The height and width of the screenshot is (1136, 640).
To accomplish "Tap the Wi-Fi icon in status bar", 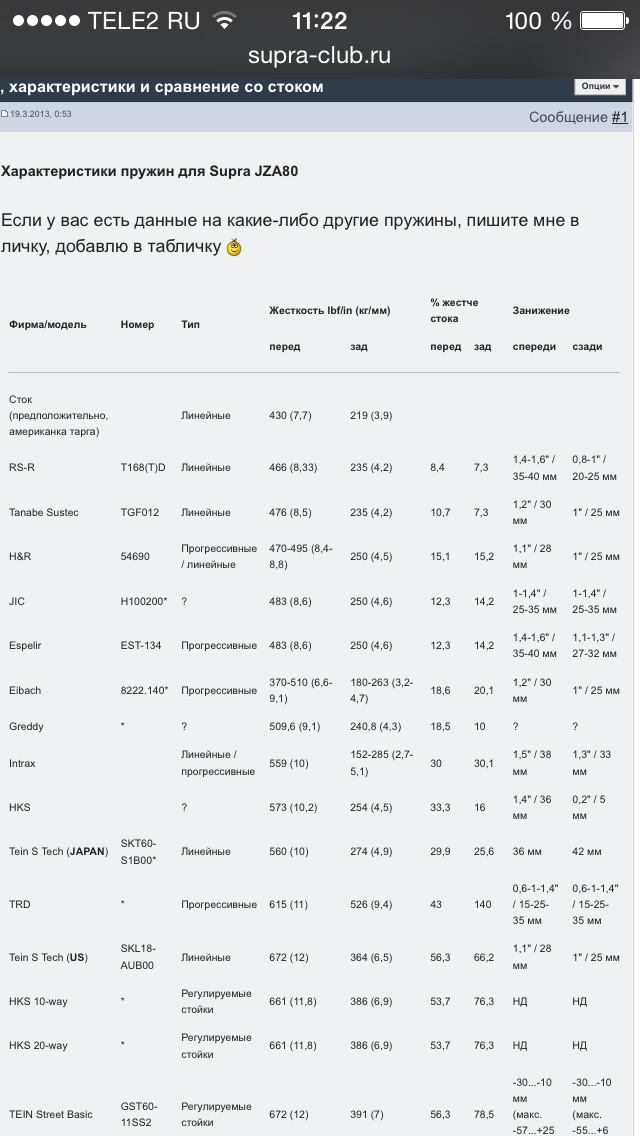I will [x=224, y=21].
